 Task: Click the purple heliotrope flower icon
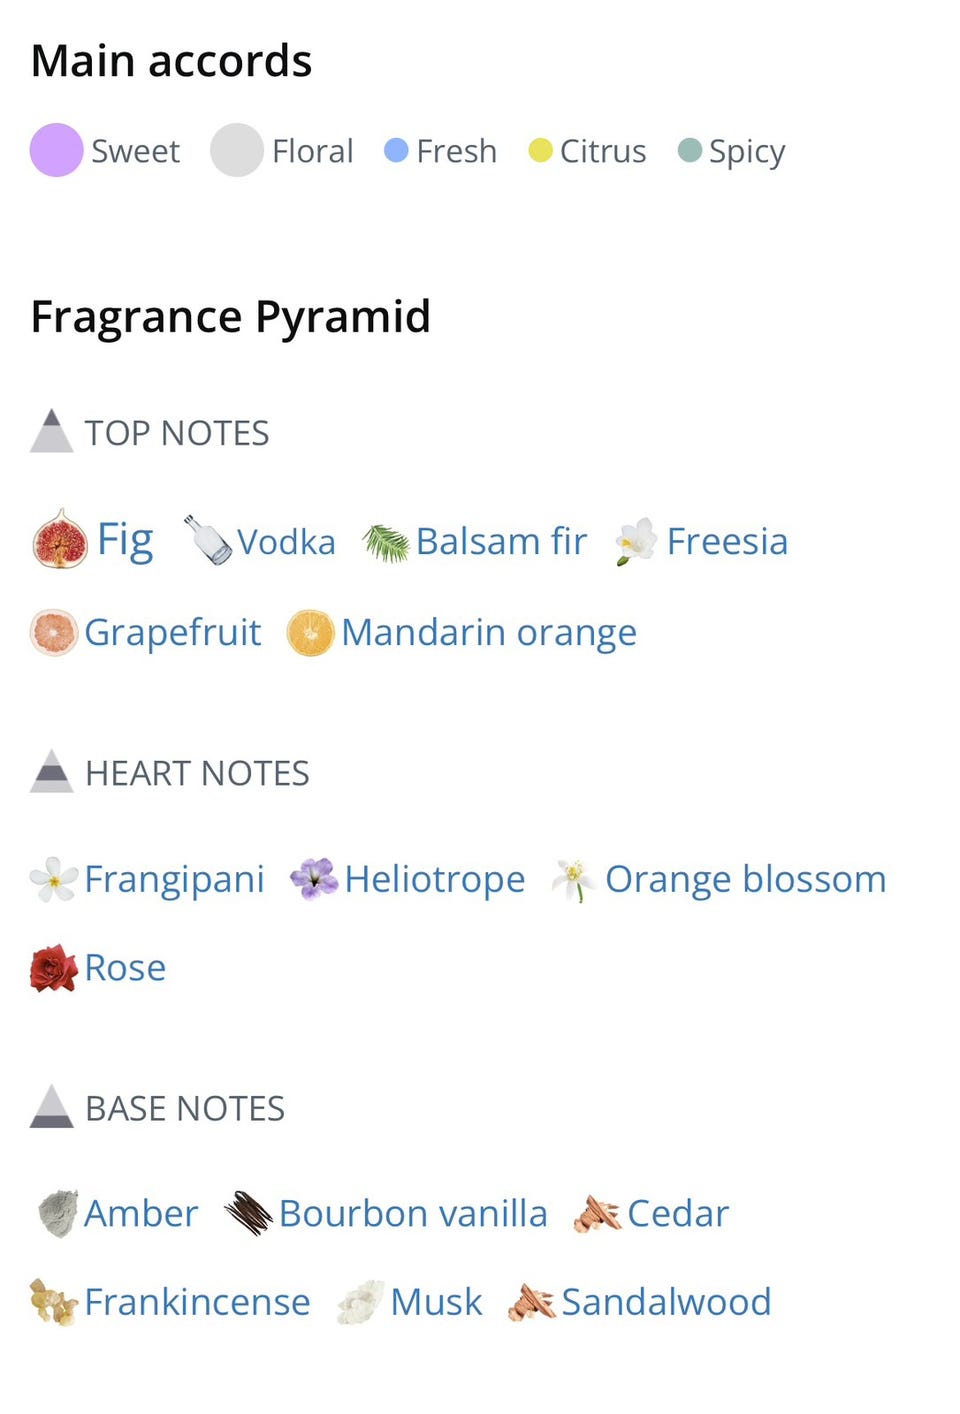(314, 880)
